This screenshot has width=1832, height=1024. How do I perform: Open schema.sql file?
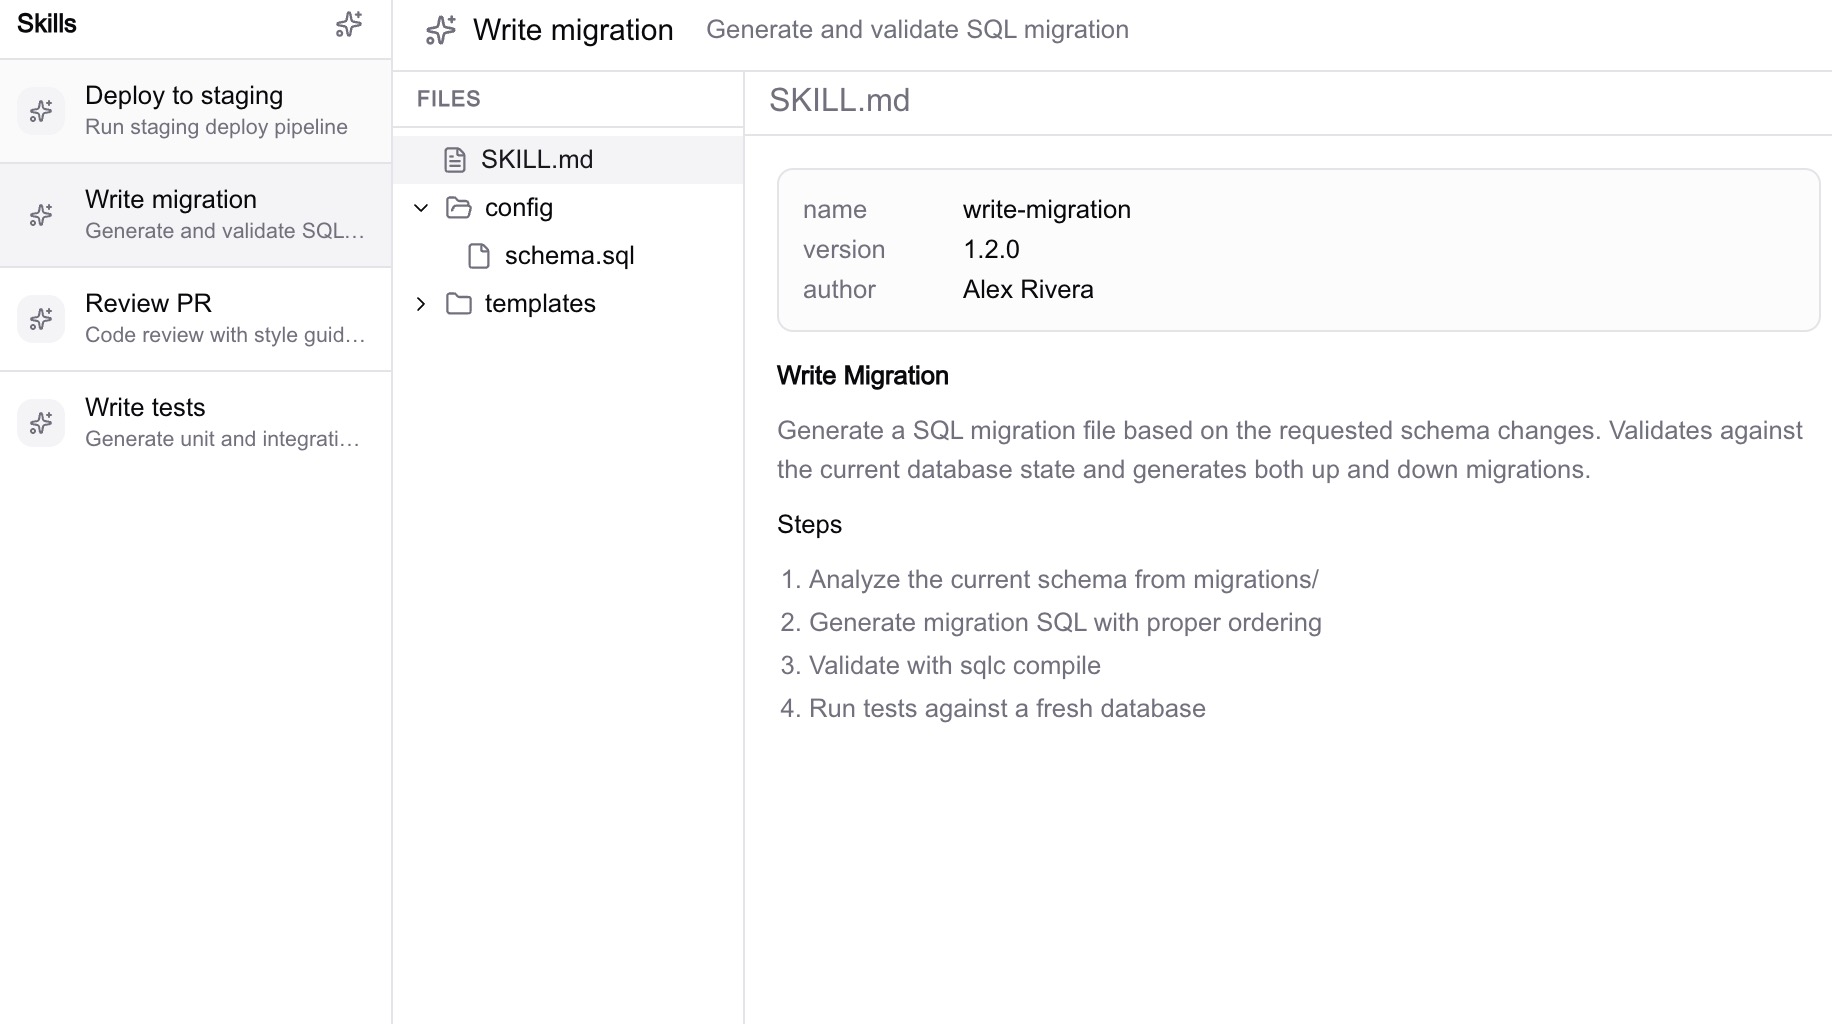568,256
